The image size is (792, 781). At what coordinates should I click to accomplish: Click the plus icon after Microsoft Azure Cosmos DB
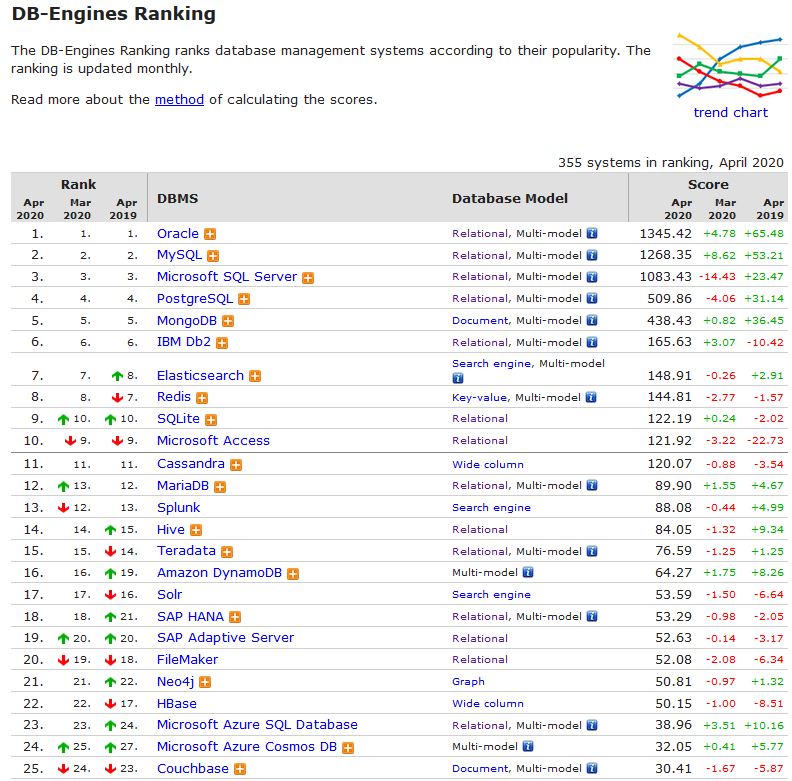pos(348,748)
